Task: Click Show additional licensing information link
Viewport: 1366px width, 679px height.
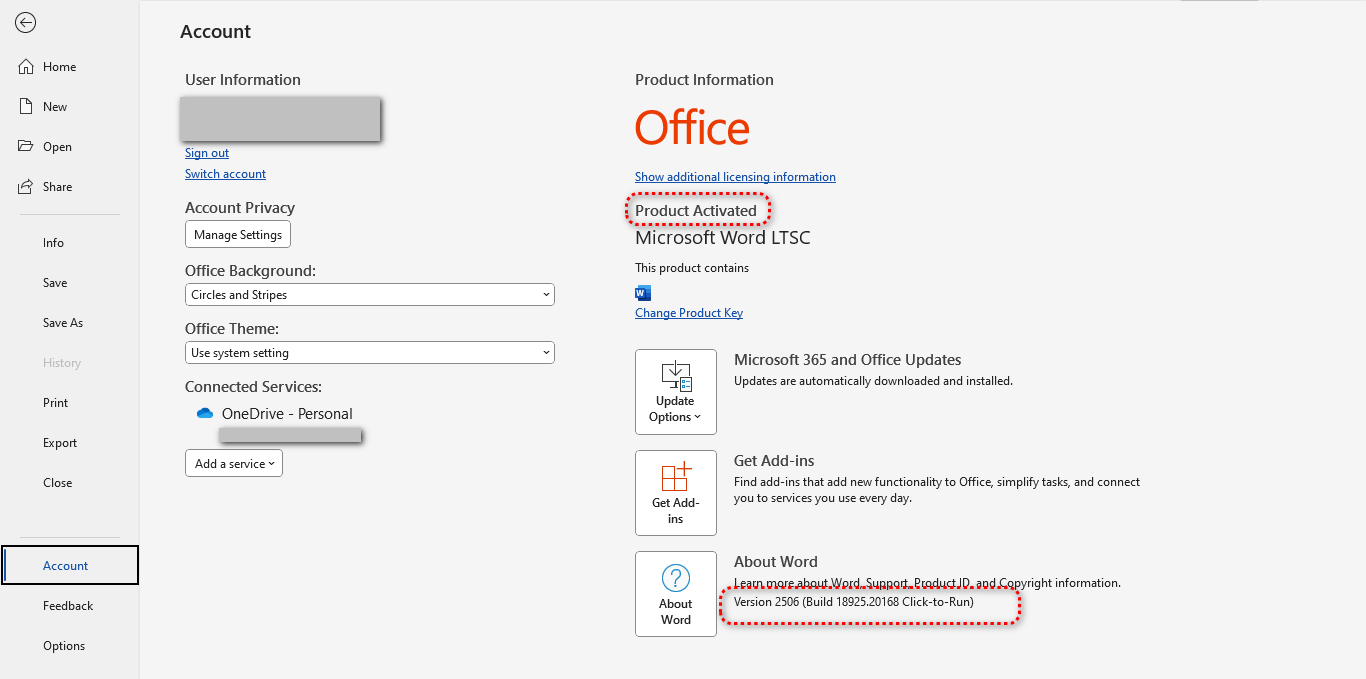Action: (x=735, y=177)
